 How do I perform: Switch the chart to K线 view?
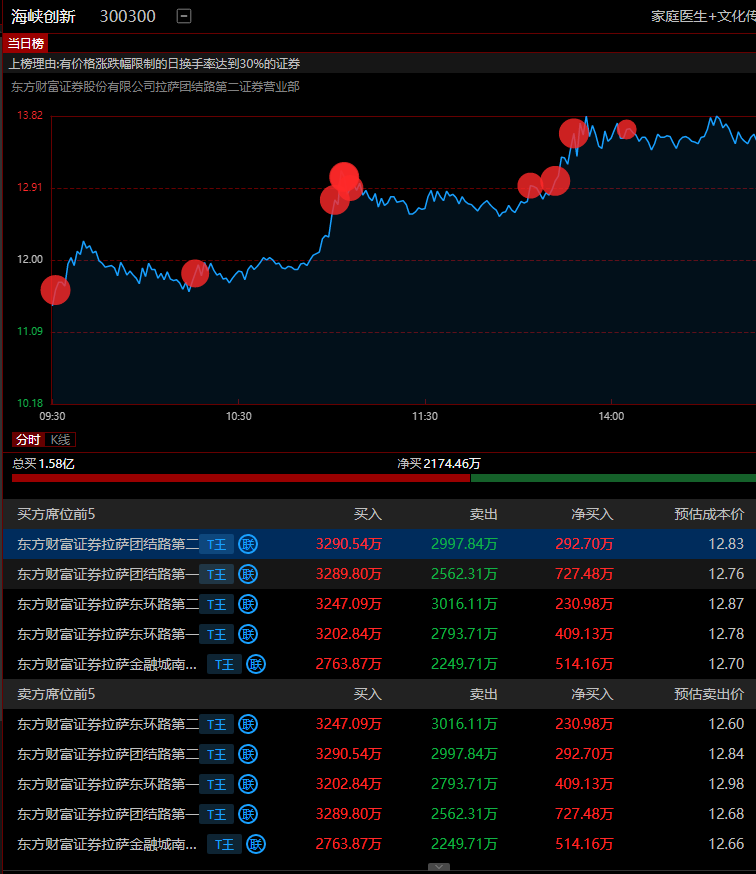61,440
